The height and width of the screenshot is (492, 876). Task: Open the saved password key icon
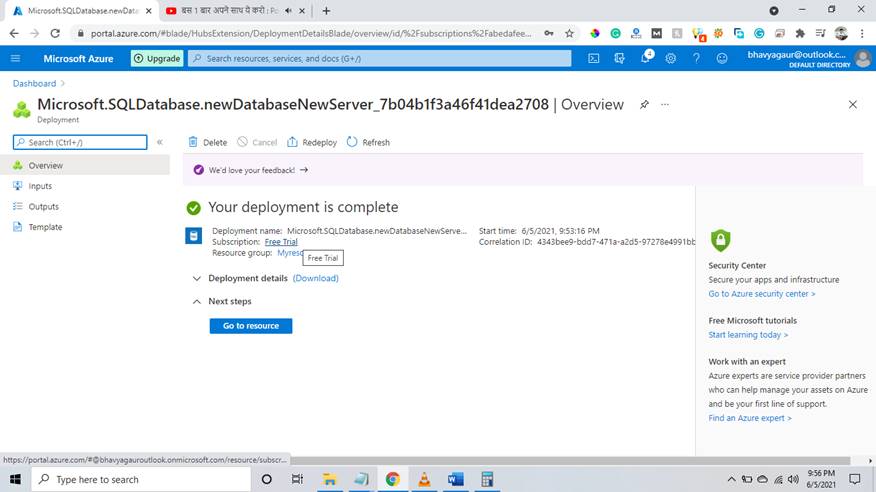pyautogui.click(x=549, y=34)
